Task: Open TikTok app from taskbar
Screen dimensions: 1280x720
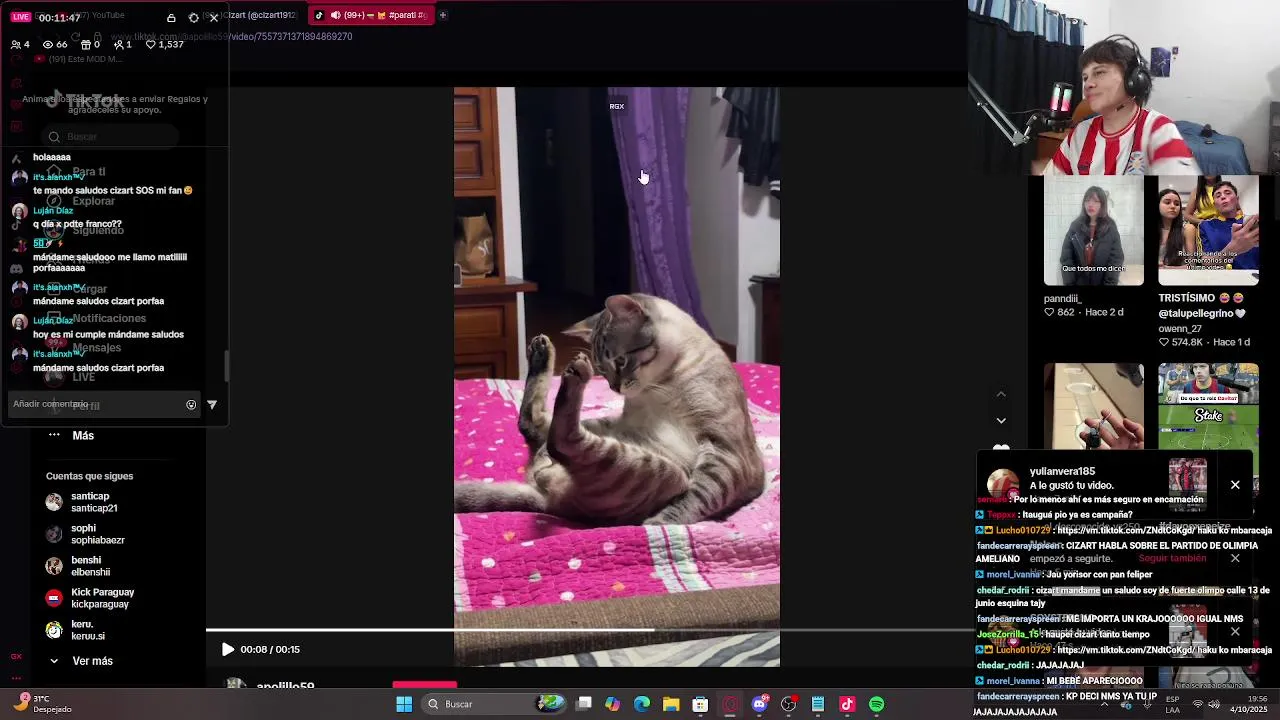Action: click(847, 704)
